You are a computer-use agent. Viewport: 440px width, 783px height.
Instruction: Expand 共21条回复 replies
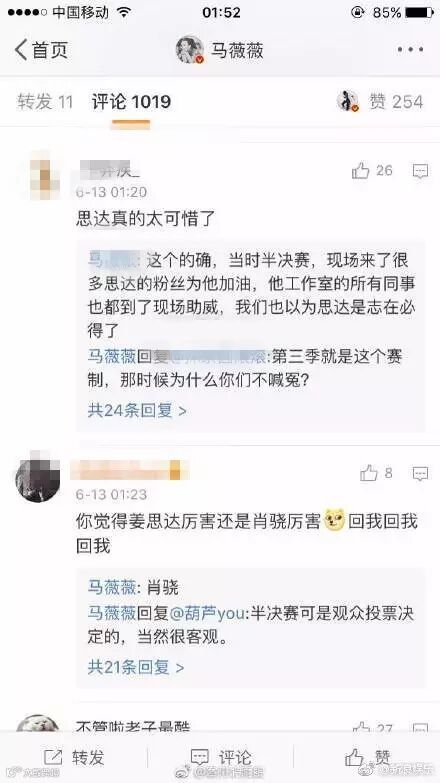tap(136, 667)
